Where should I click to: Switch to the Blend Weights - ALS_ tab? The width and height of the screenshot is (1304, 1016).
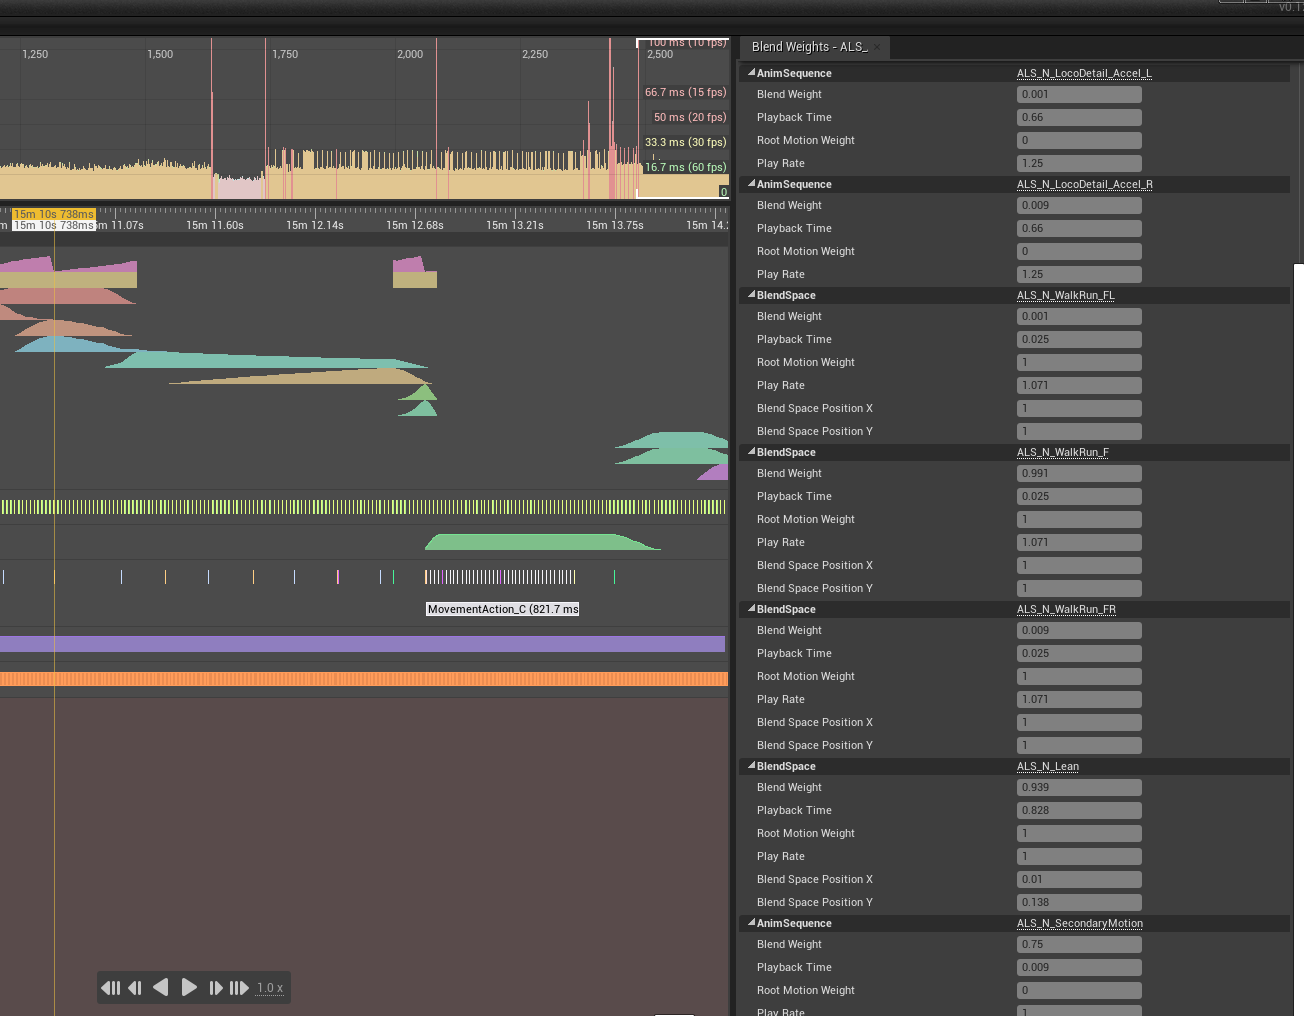(x=808, y=47)
